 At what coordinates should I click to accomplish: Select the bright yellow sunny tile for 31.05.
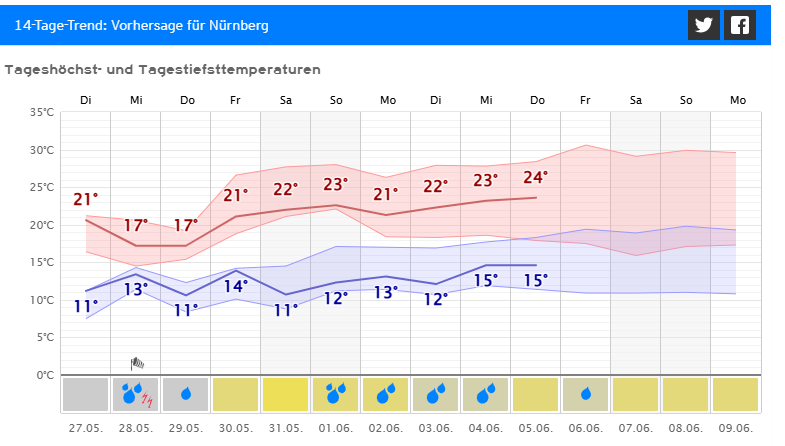pos(286,394)
